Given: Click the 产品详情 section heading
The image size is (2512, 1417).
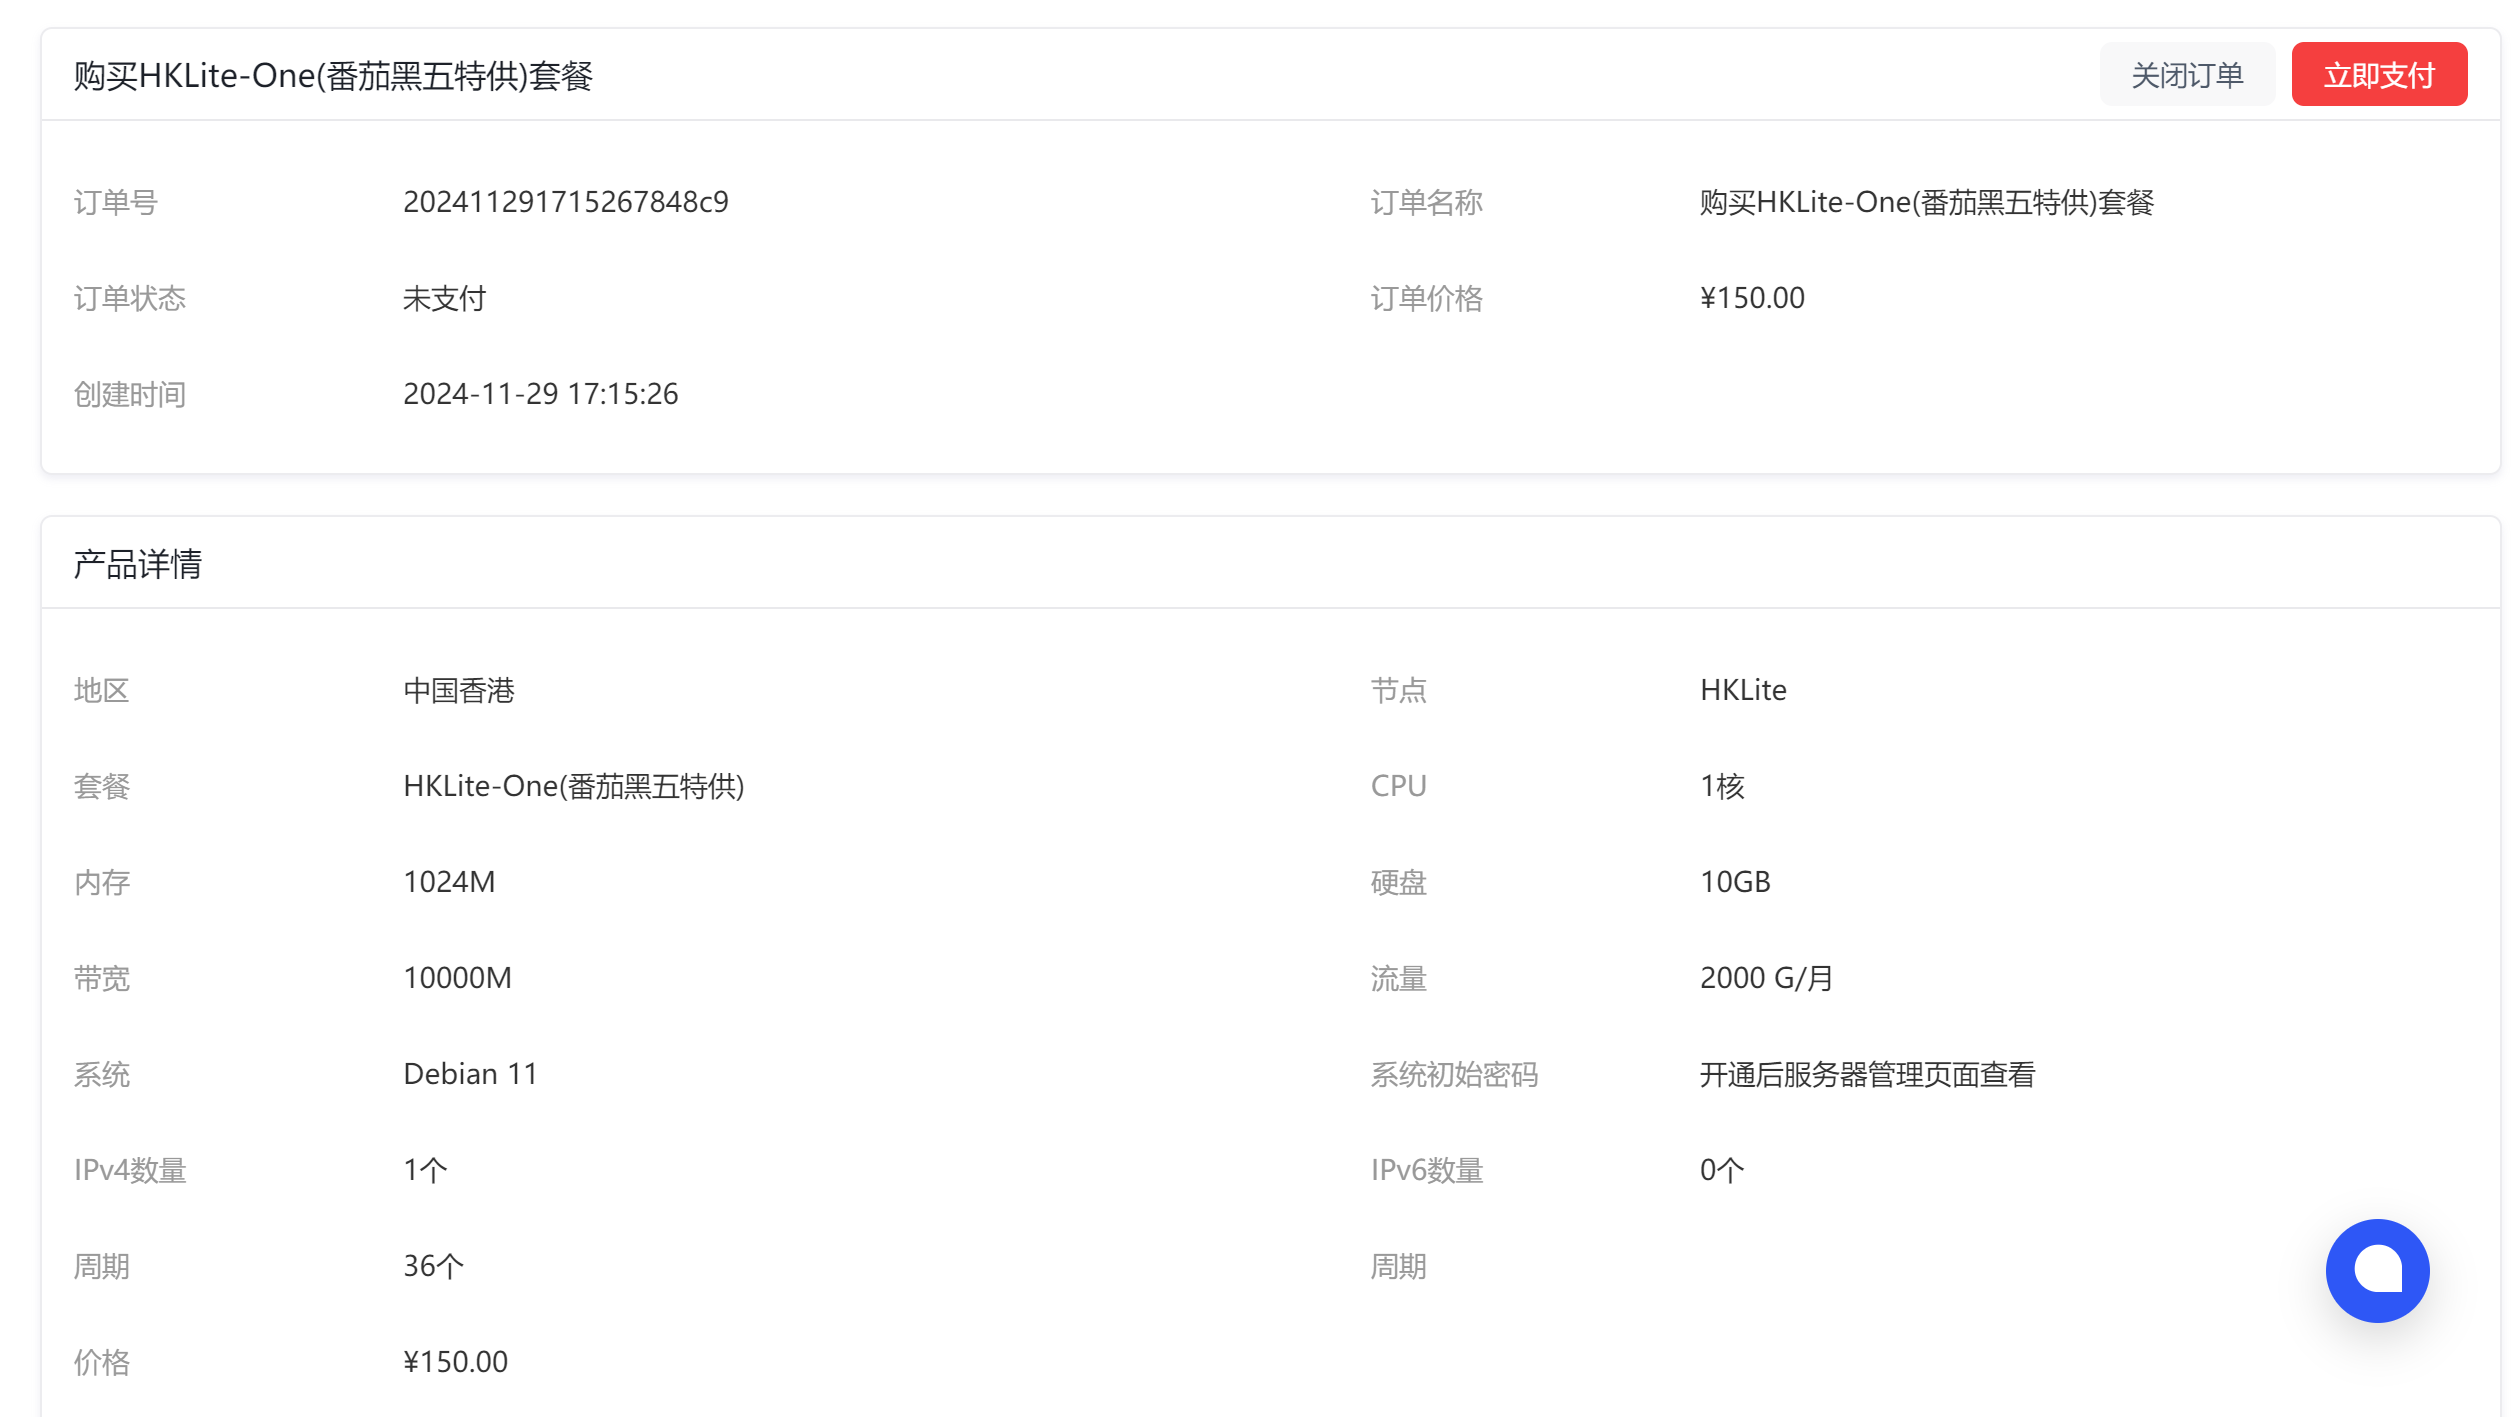Looking at the screenshot, I should click(138, 564).
